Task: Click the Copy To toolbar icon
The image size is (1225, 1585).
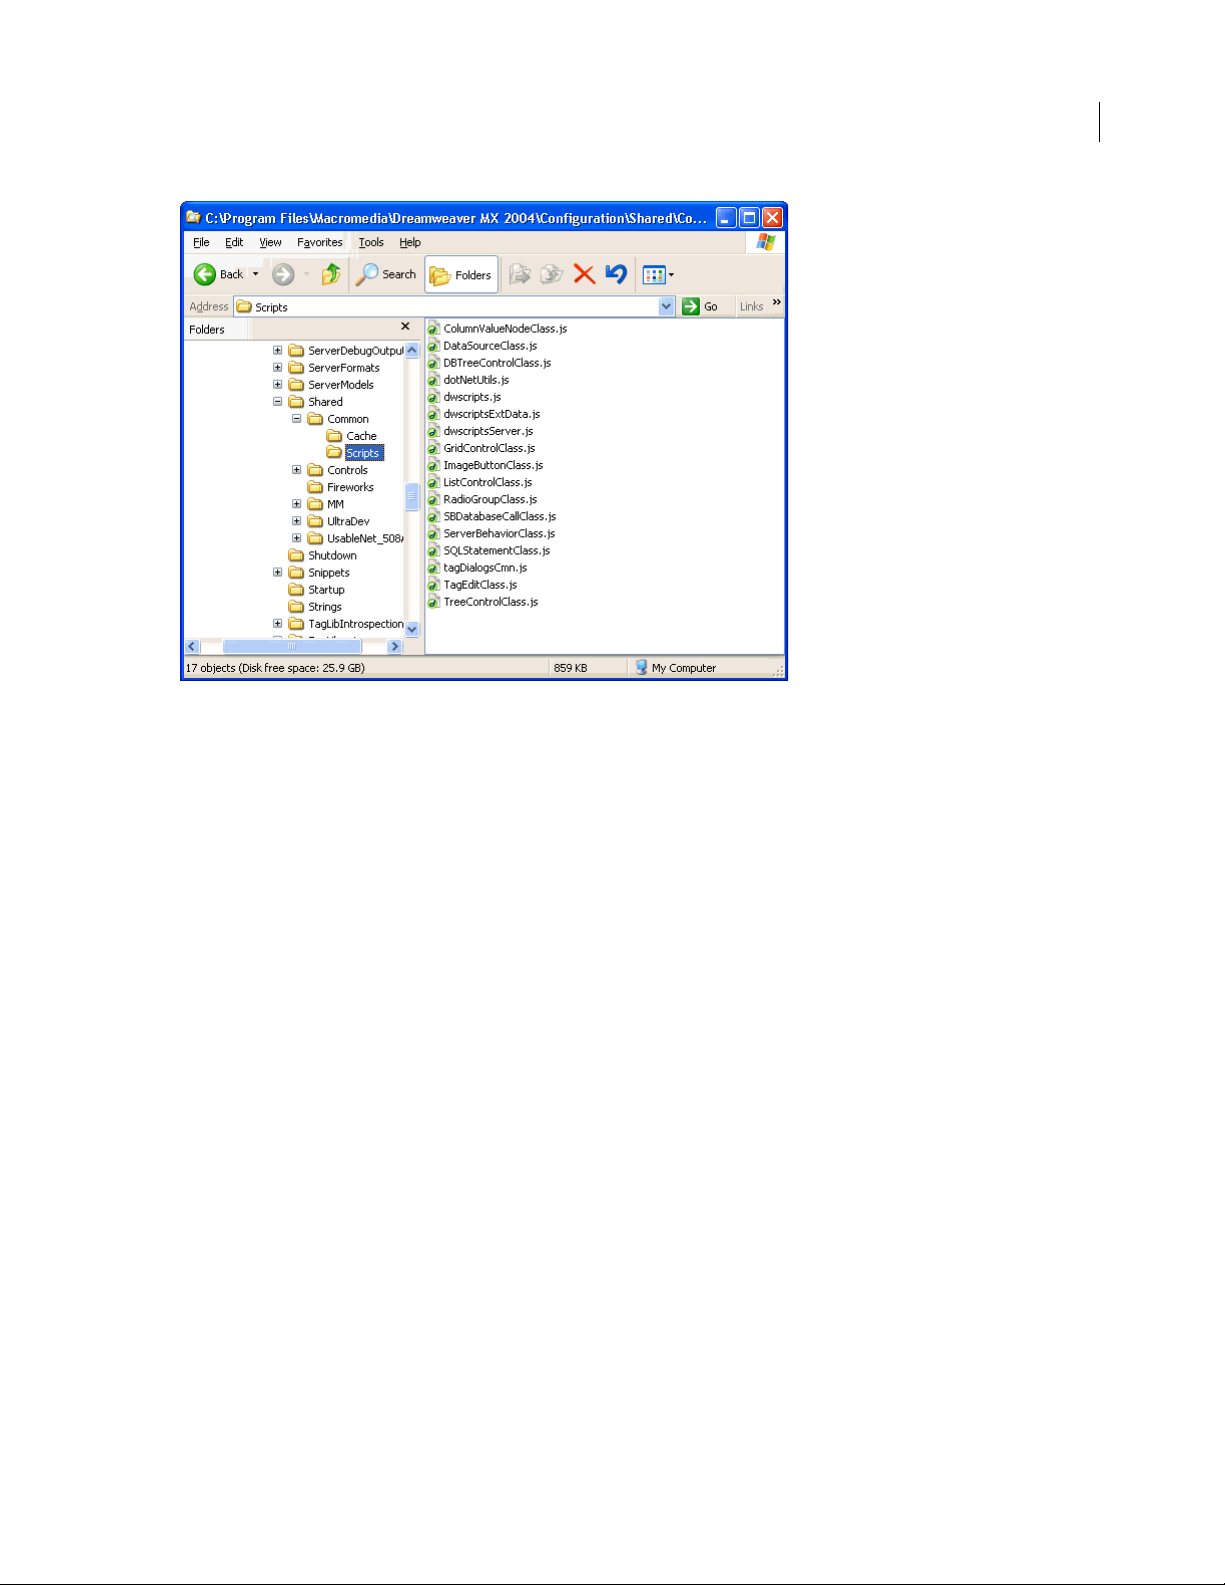Action: [552, 274]
